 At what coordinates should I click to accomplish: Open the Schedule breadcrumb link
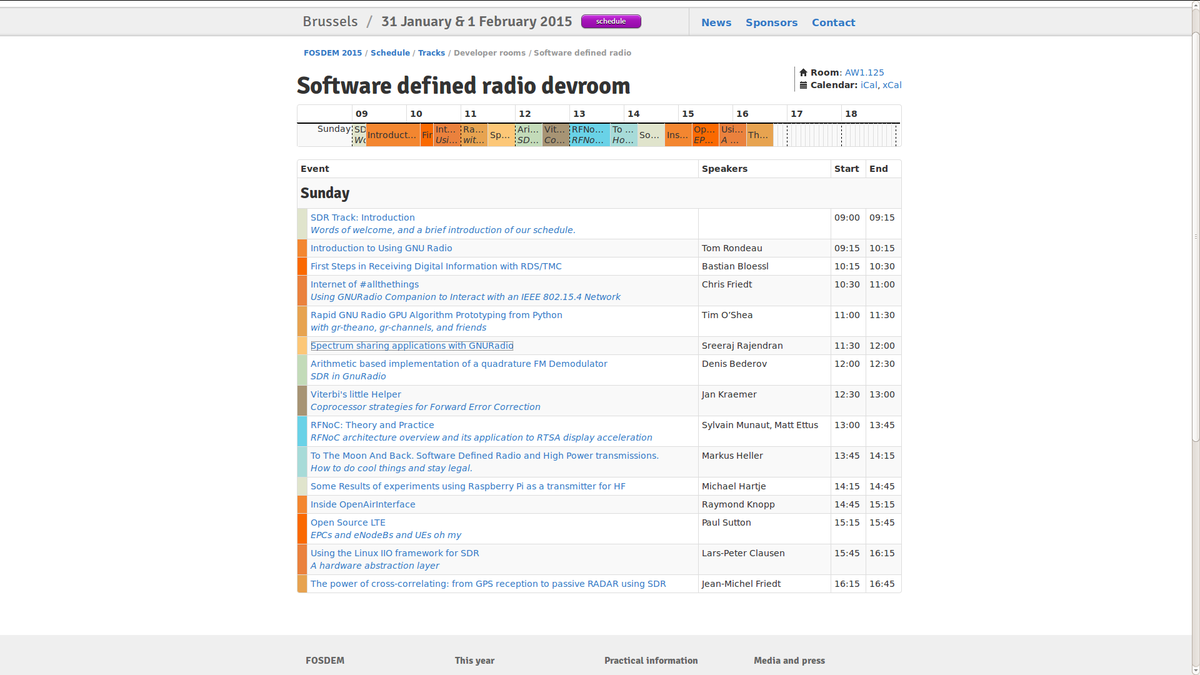click(x=390, y=53)
